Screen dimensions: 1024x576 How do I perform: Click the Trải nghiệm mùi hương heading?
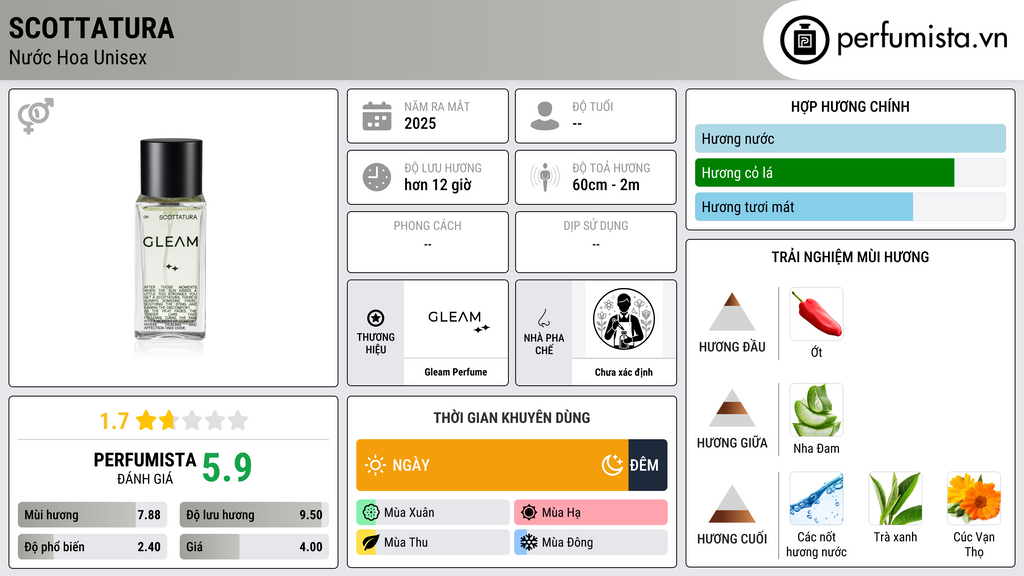coord(850,257)
